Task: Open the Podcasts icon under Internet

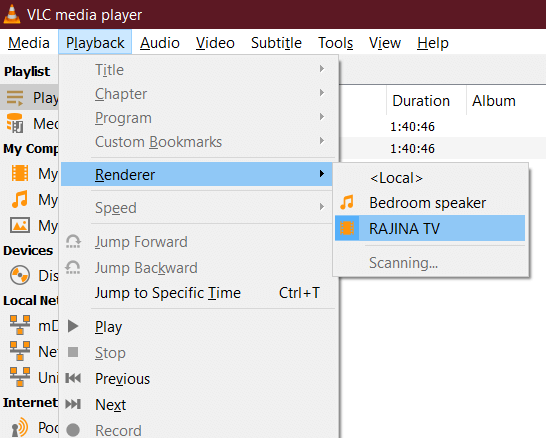Action: (x=20, y=427)
